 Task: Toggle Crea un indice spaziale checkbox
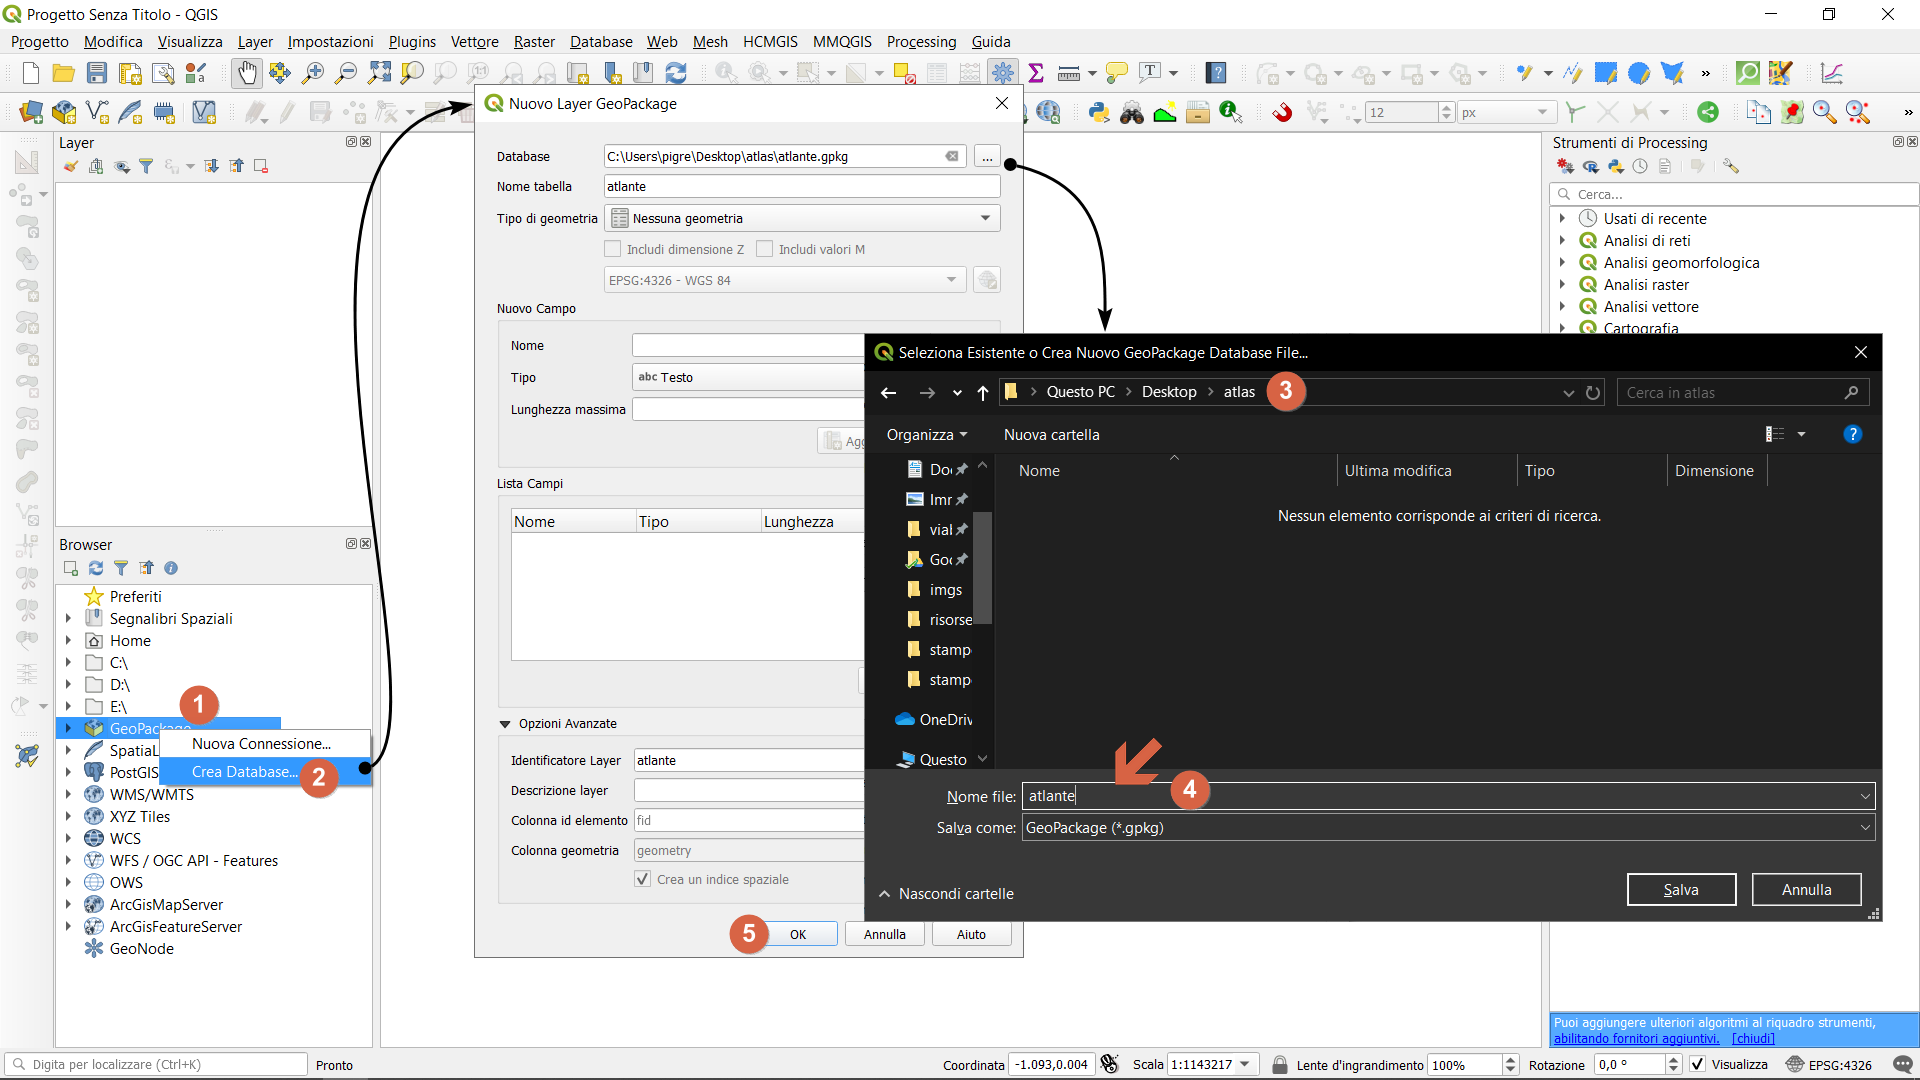point(643,879)
